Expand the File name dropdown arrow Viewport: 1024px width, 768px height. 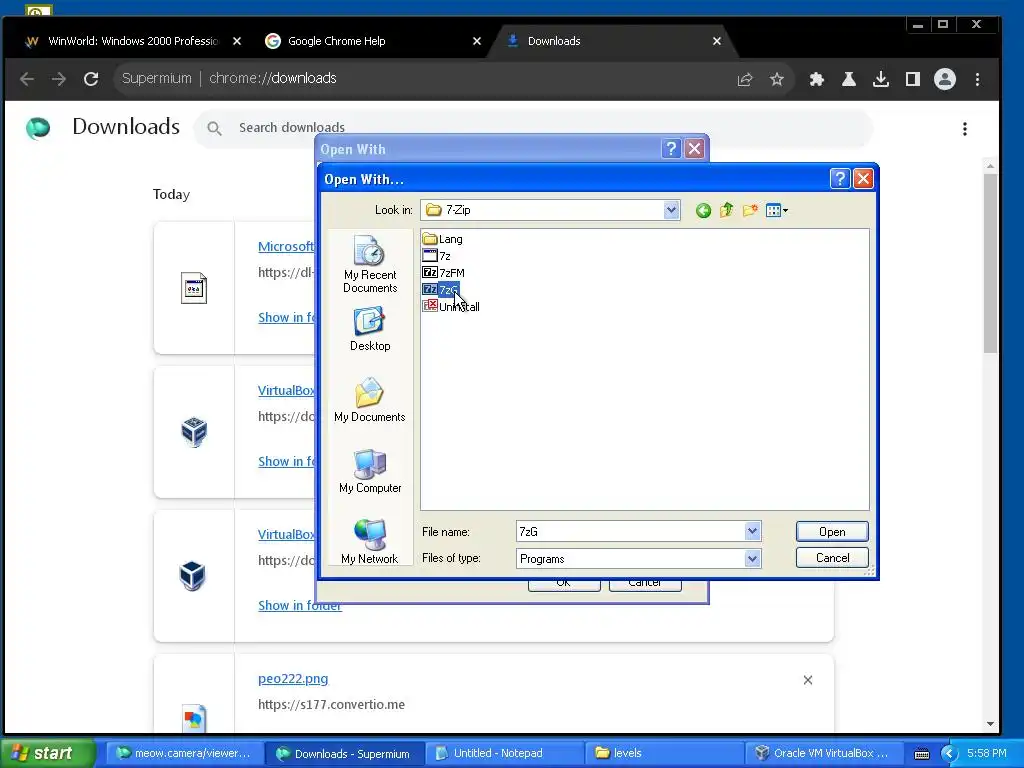[752, 532]
